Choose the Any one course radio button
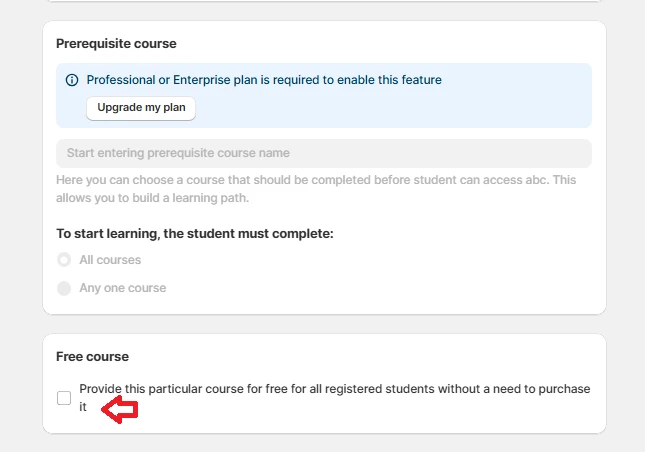Viewport: 645px width, 452px height. [x=64, y=288]
